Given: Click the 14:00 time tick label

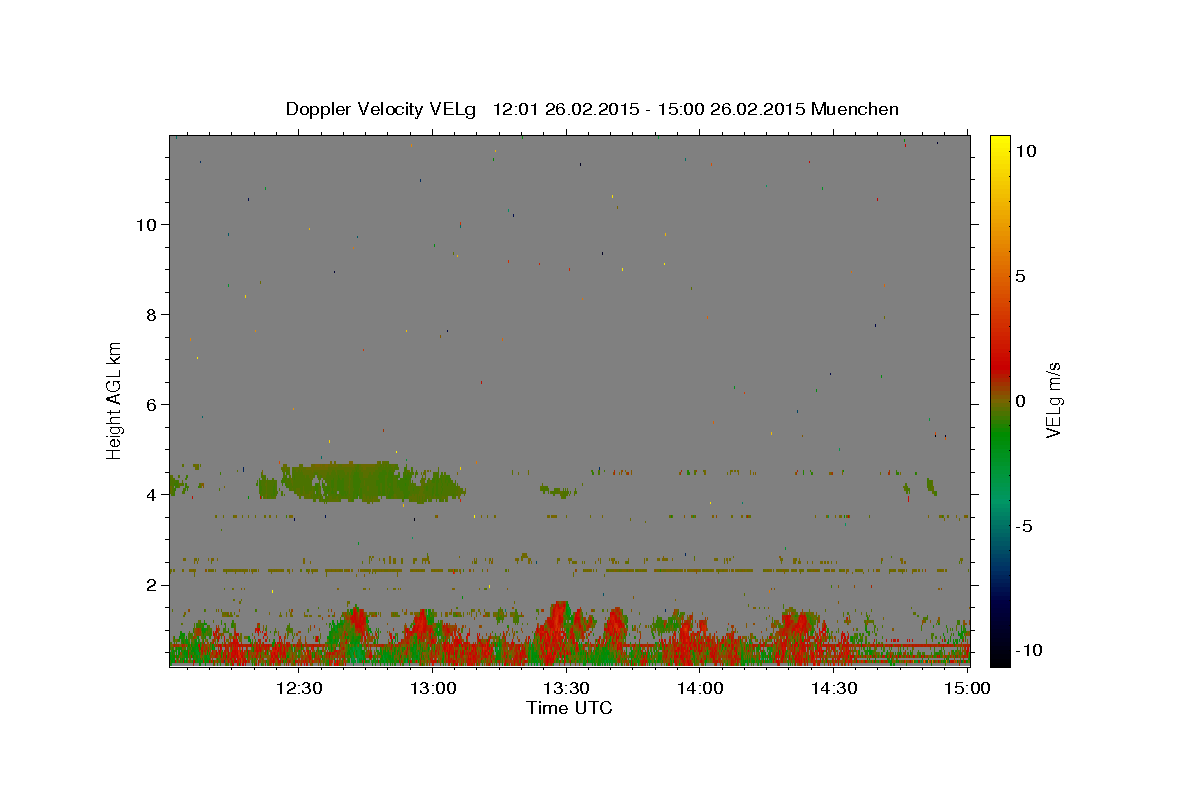Looking at the screenshot, I should [701, 688].
